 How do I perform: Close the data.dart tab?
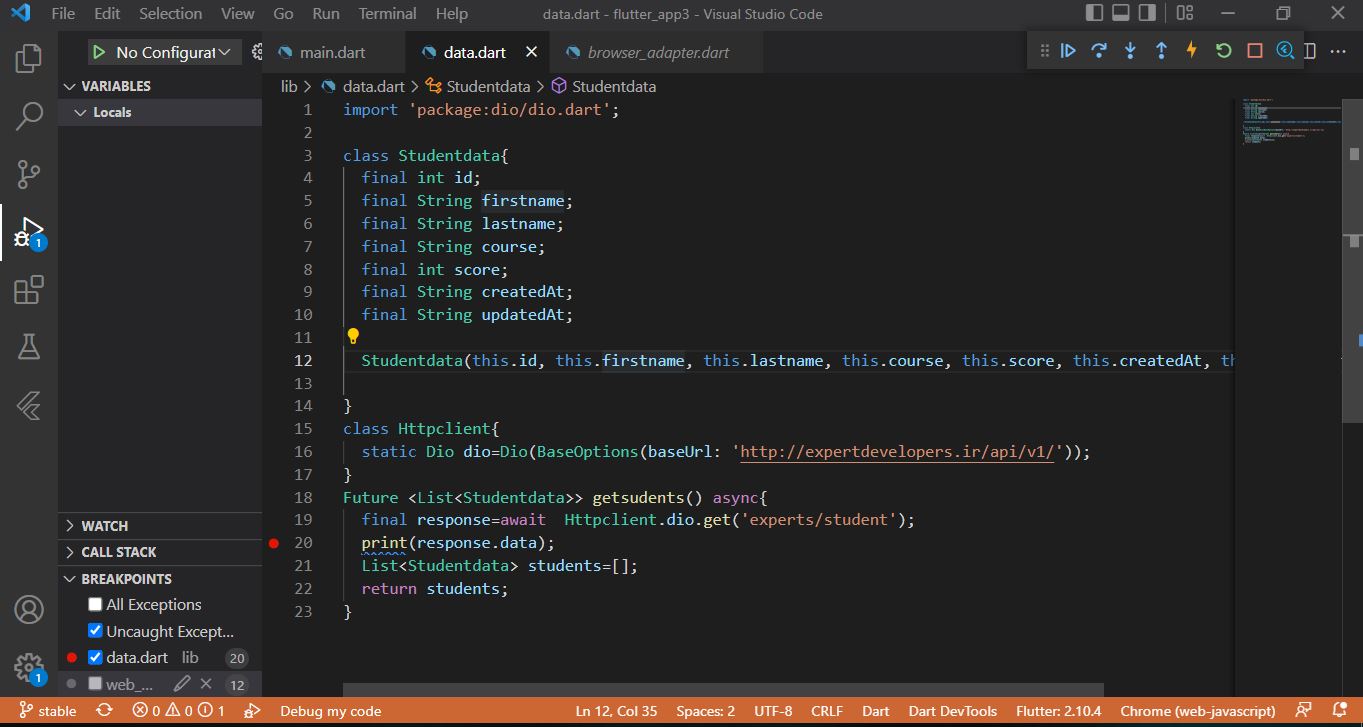531,52
